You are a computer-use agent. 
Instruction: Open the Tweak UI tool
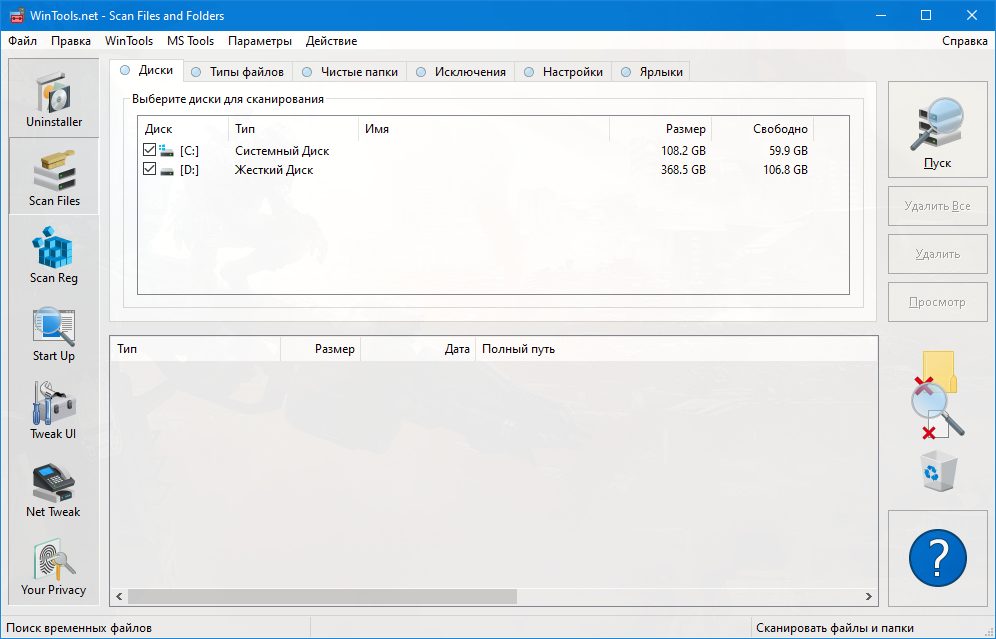click(54, 411)
